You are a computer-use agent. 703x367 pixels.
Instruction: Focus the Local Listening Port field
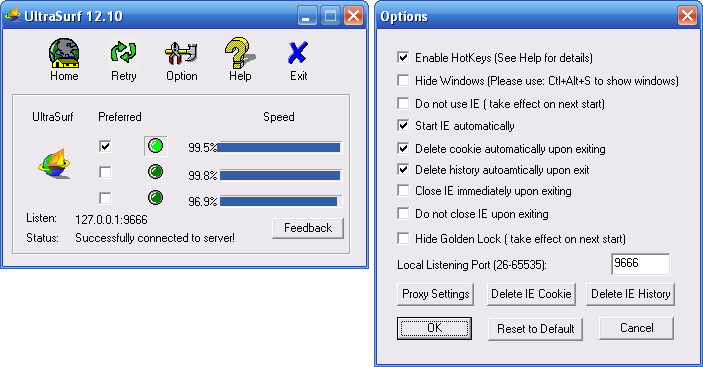coord(640,264)
